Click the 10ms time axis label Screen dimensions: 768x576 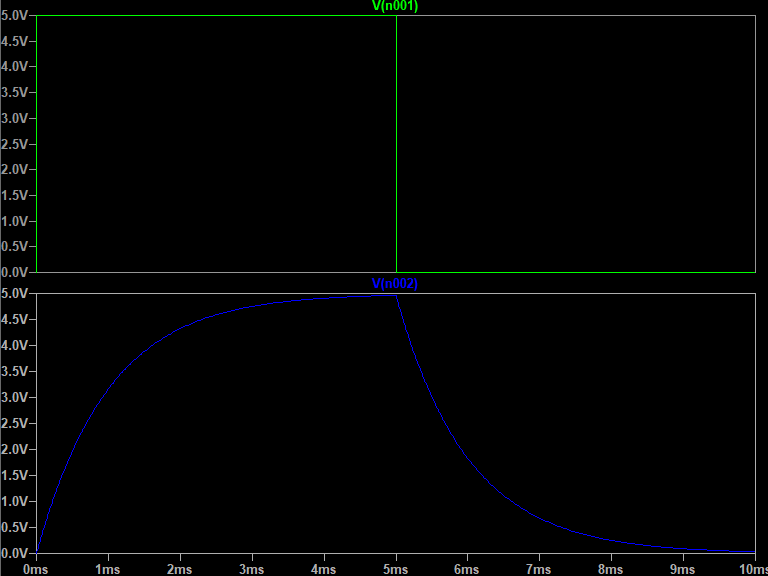pyautogui.click(x=752, y=568)
